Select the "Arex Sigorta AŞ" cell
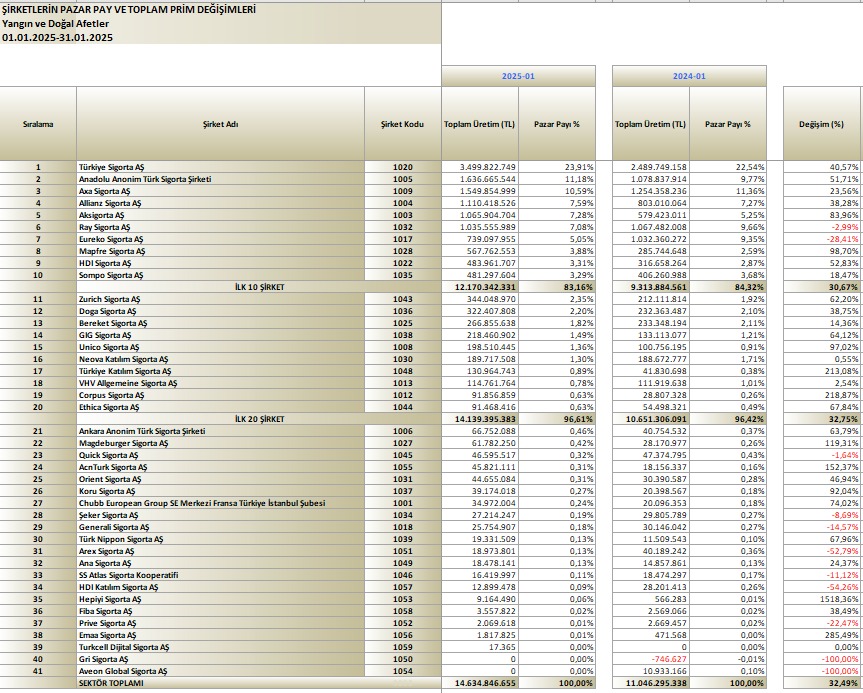This screenshot has height=693, width=863. (220, 552)
